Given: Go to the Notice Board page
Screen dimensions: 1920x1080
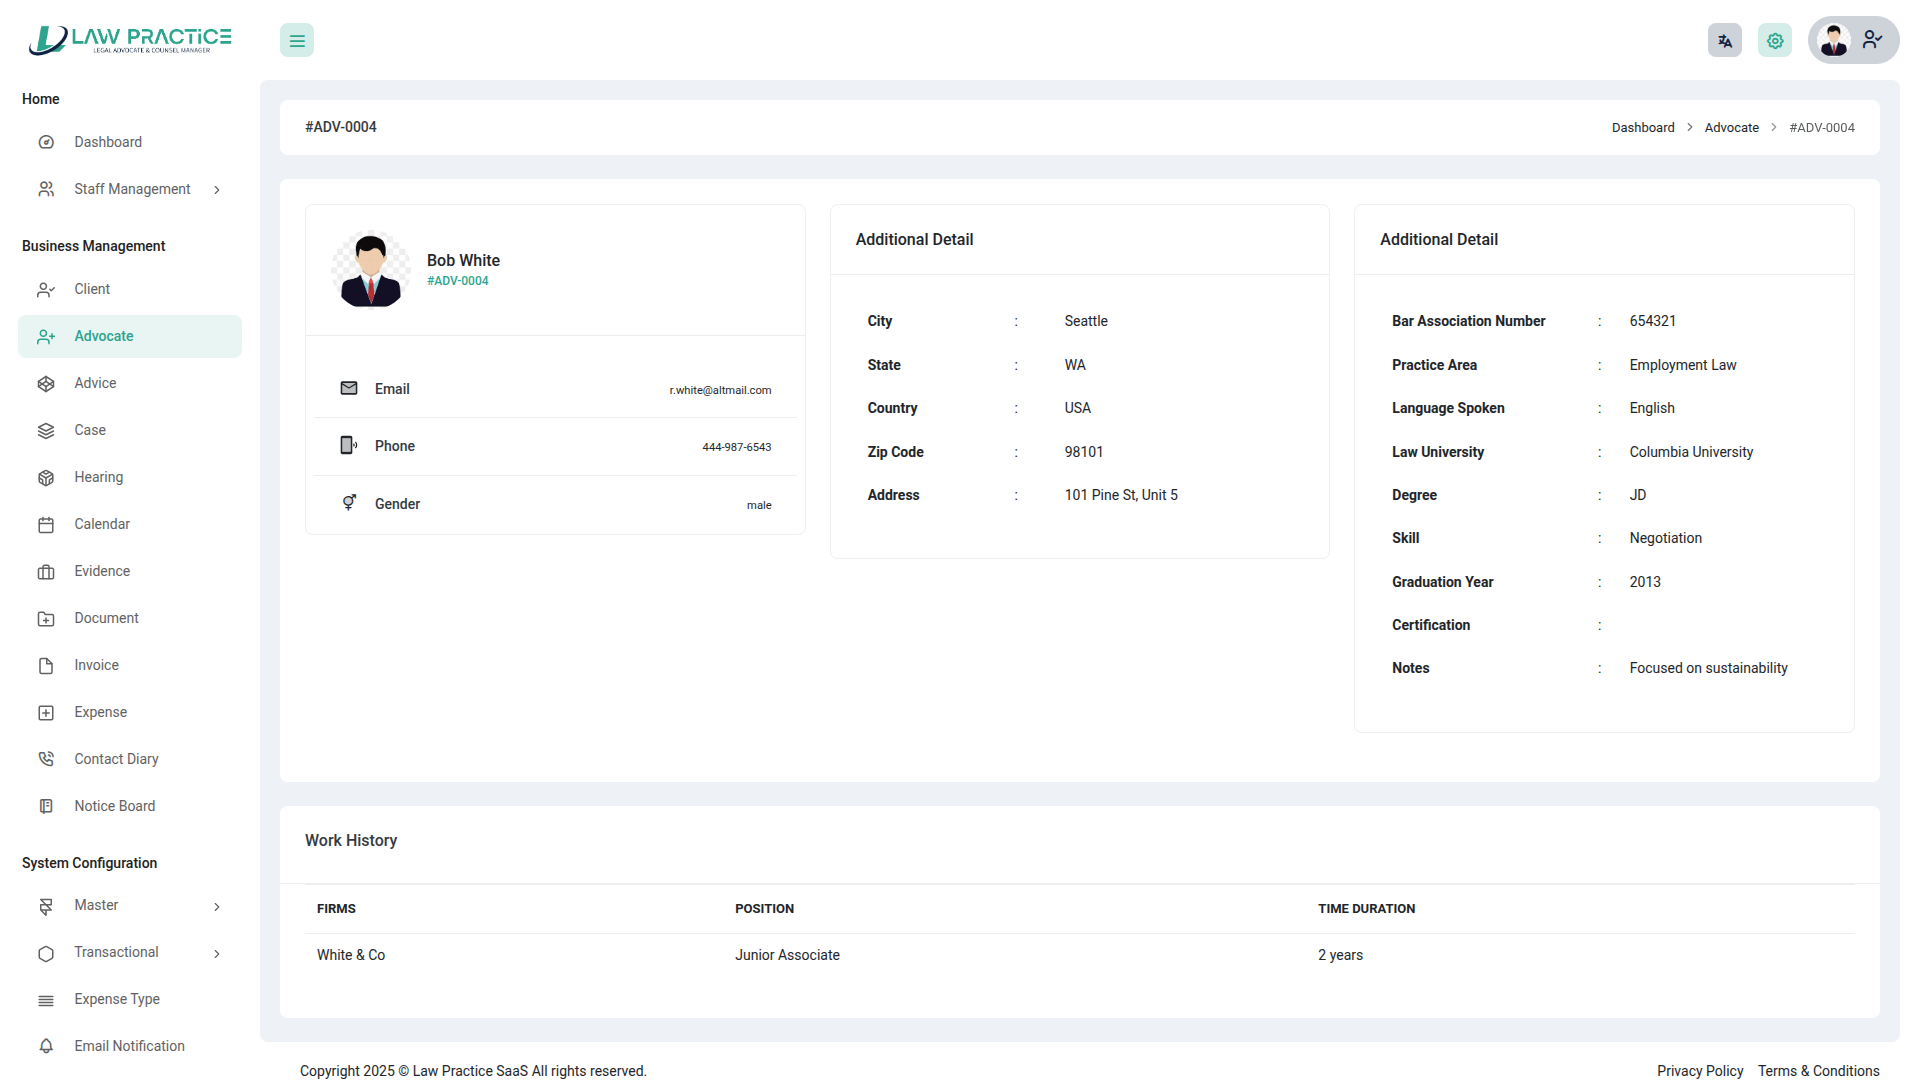Looking at the screenshot, I should tap(114, 806).
